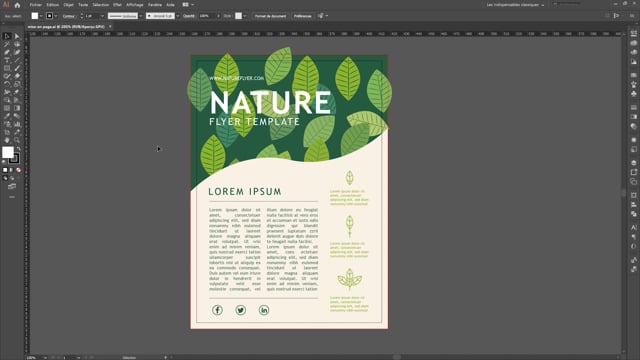The image size is (640, 360).
Task: Click the large Fill swatch in toolbar
Action: pos(7,152)
